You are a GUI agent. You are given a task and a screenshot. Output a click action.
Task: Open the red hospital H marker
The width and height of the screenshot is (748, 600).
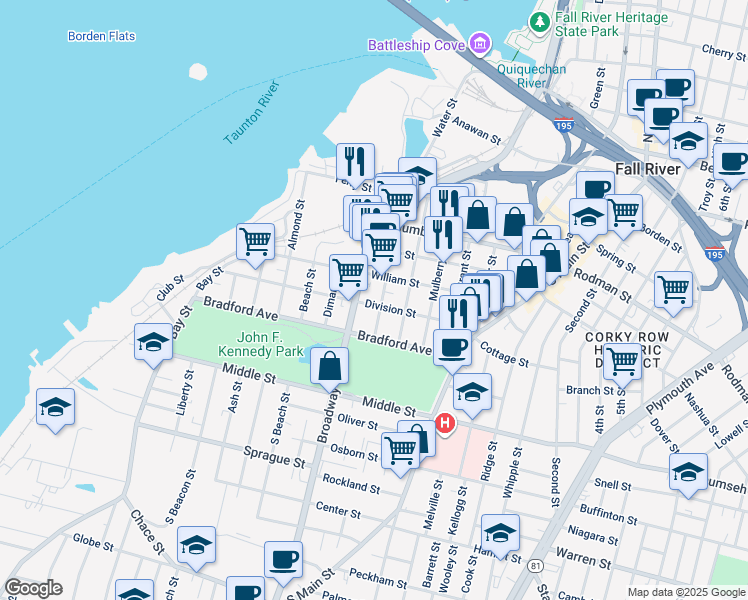(444, 424)
